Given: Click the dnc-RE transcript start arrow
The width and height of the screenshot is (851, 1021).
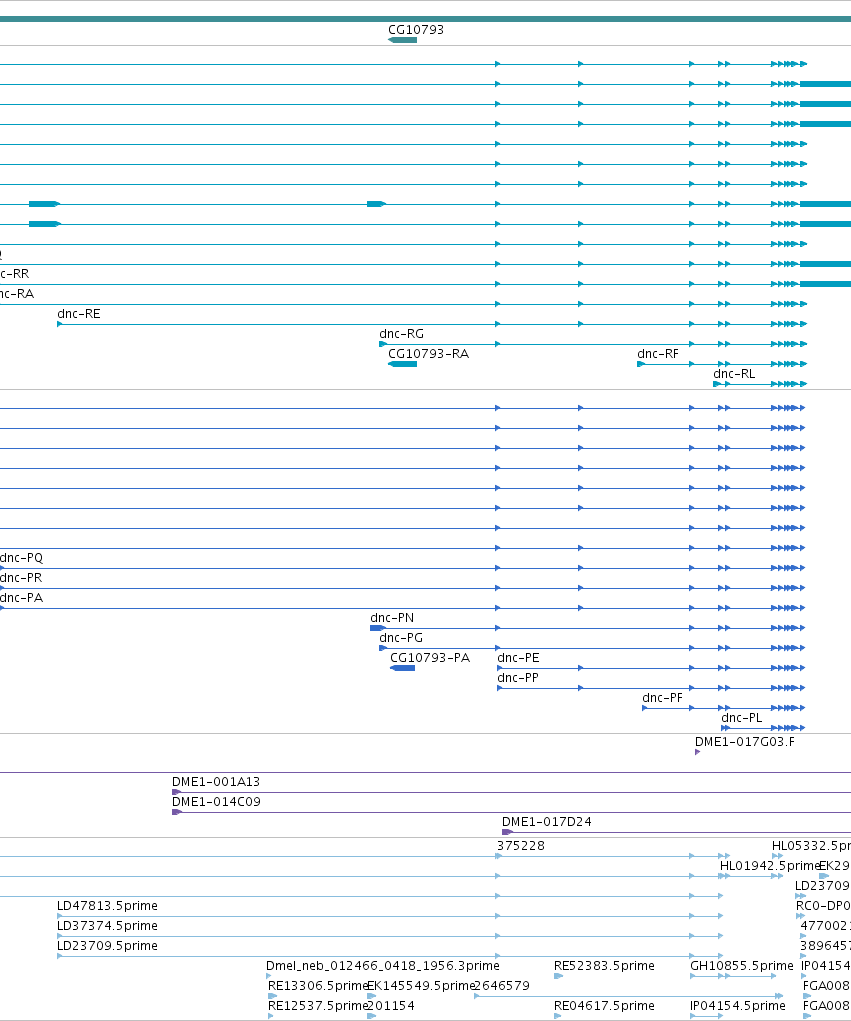Looking at the screenshot, I should pyautogui.click(x=60, y=324).
